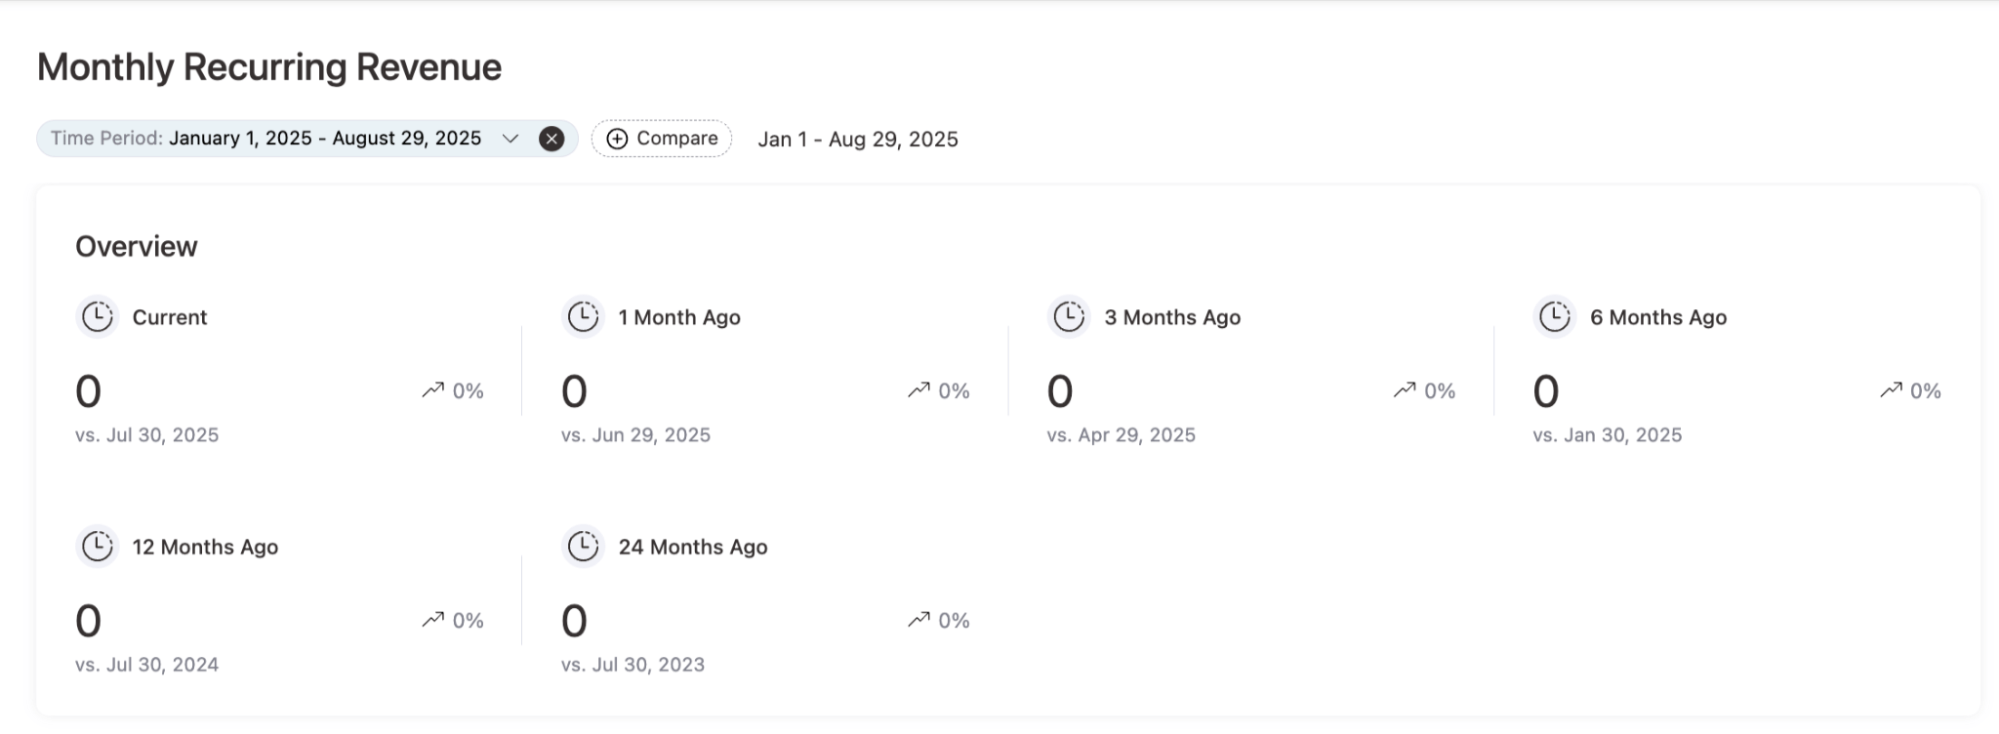Click the zero value on the Current card
1999x734 pixels.
pos(87,390)
